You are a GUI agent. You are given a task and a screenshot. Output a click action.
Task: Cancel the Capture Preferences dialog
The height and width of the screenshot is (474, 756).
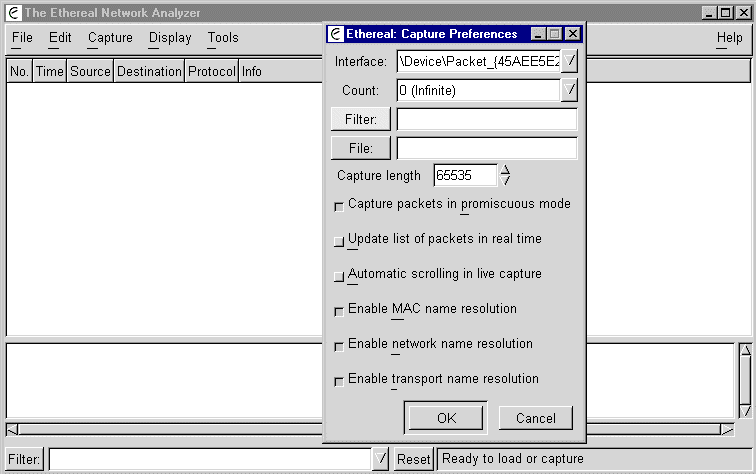point(536,418)
